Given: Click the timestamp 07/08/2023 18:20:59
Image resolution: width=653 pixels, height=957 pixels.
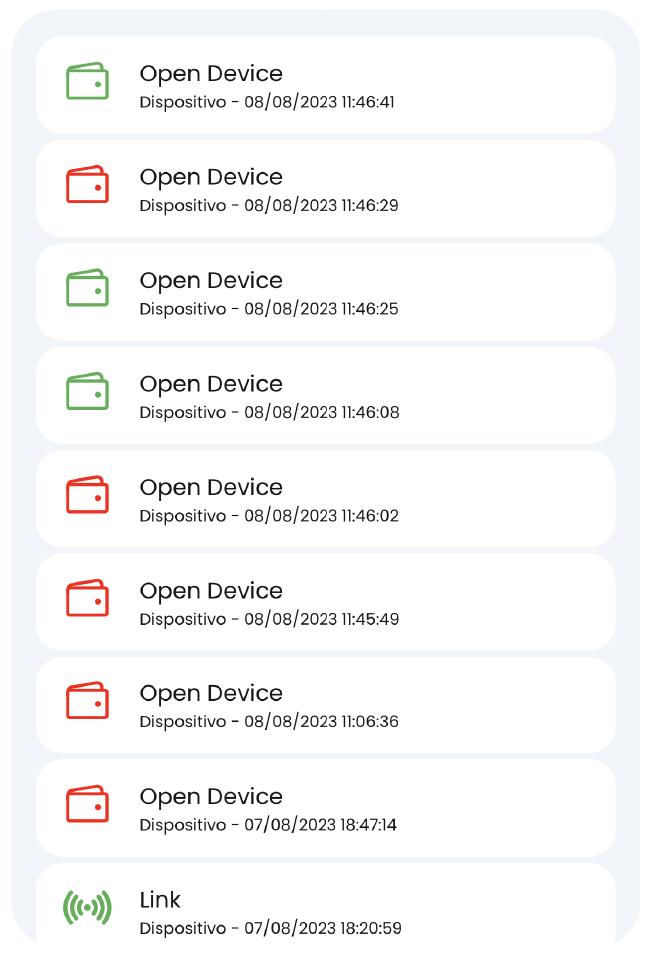Looking at the screenshot, I should (322, 929).
